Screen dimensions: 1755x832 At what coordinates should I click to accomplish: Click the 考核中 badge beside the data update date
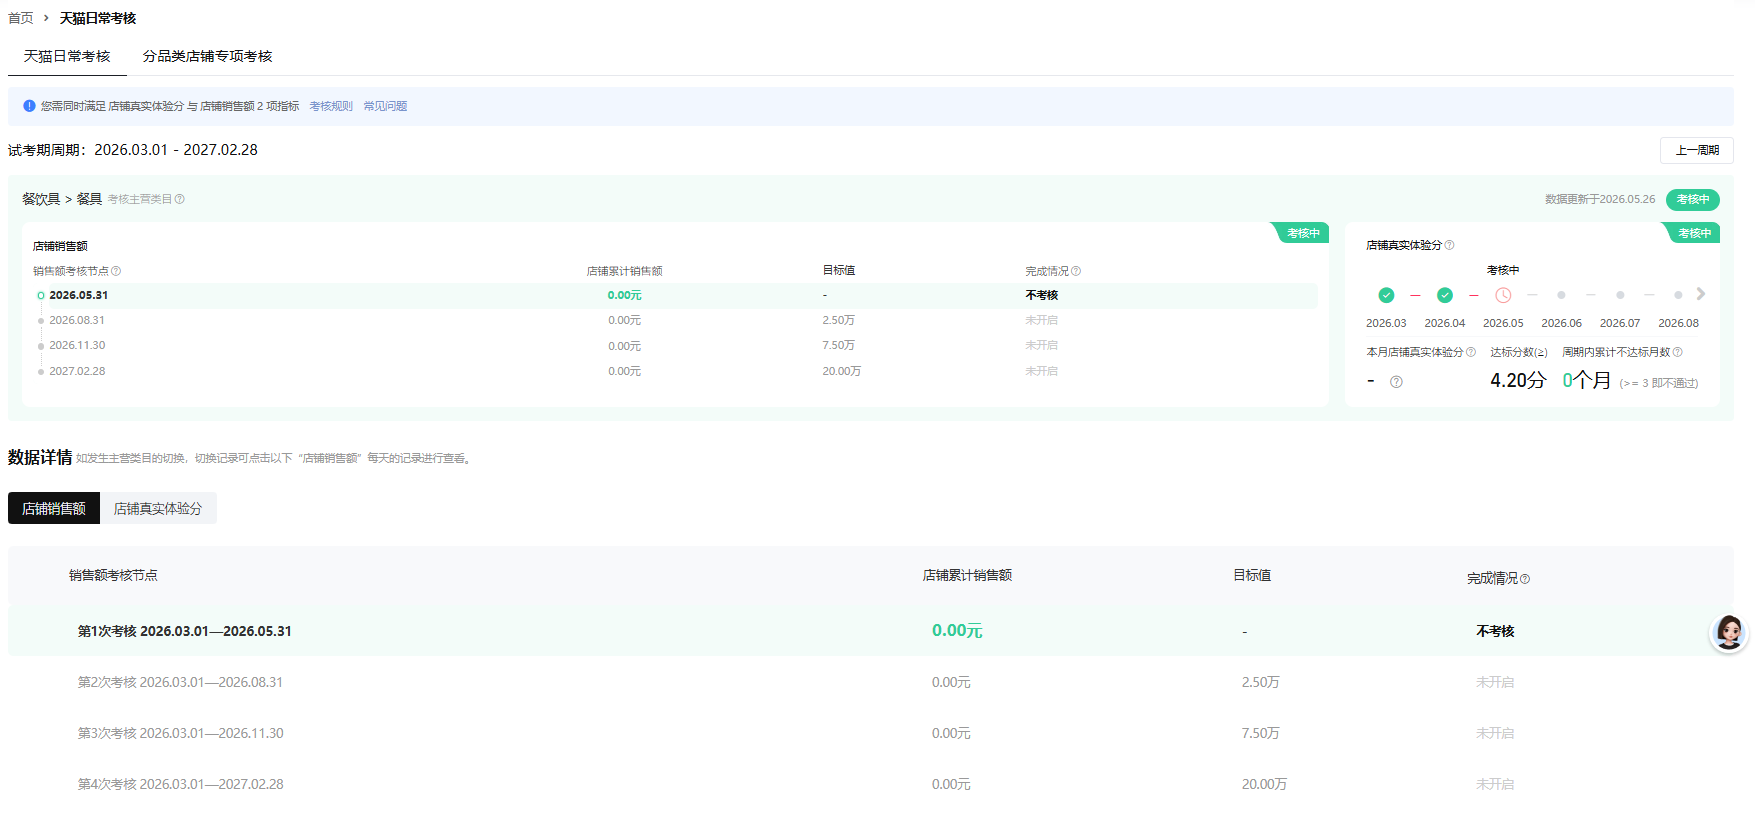[x=1693, y=199]
